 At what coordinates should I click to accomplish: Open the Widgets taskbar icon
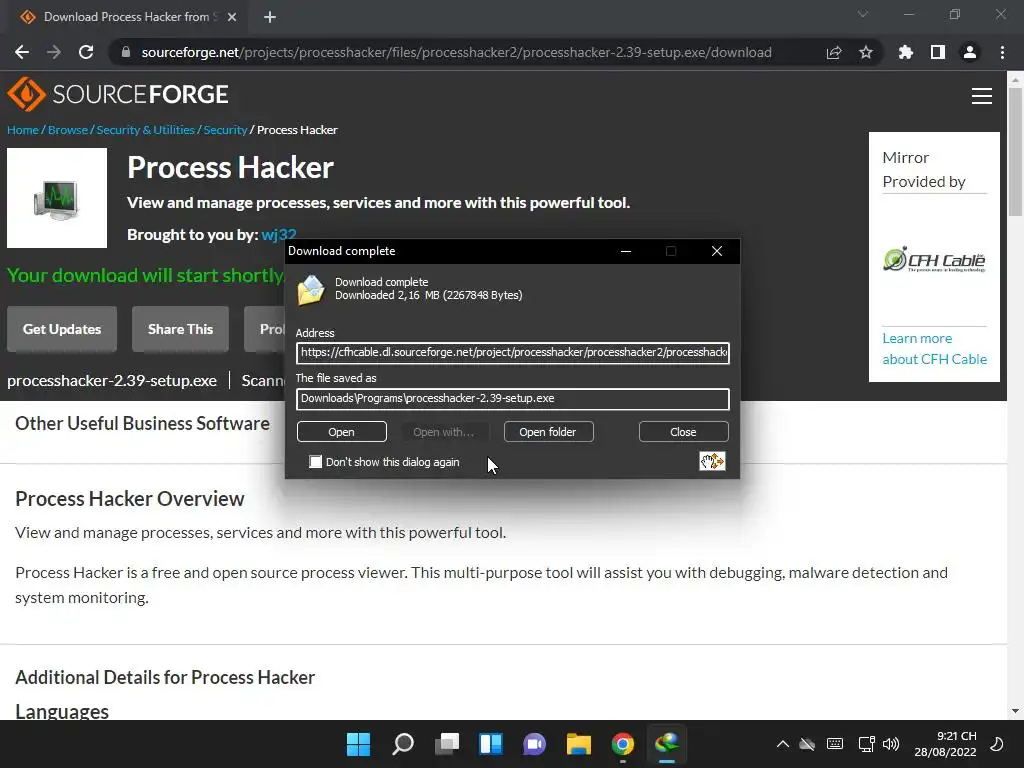490,744
